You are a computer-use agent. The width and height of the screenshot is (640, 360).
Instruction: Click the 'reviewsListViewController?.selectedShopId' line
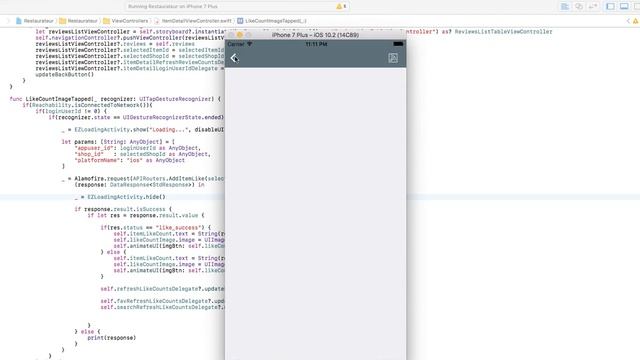pos(130,56)
